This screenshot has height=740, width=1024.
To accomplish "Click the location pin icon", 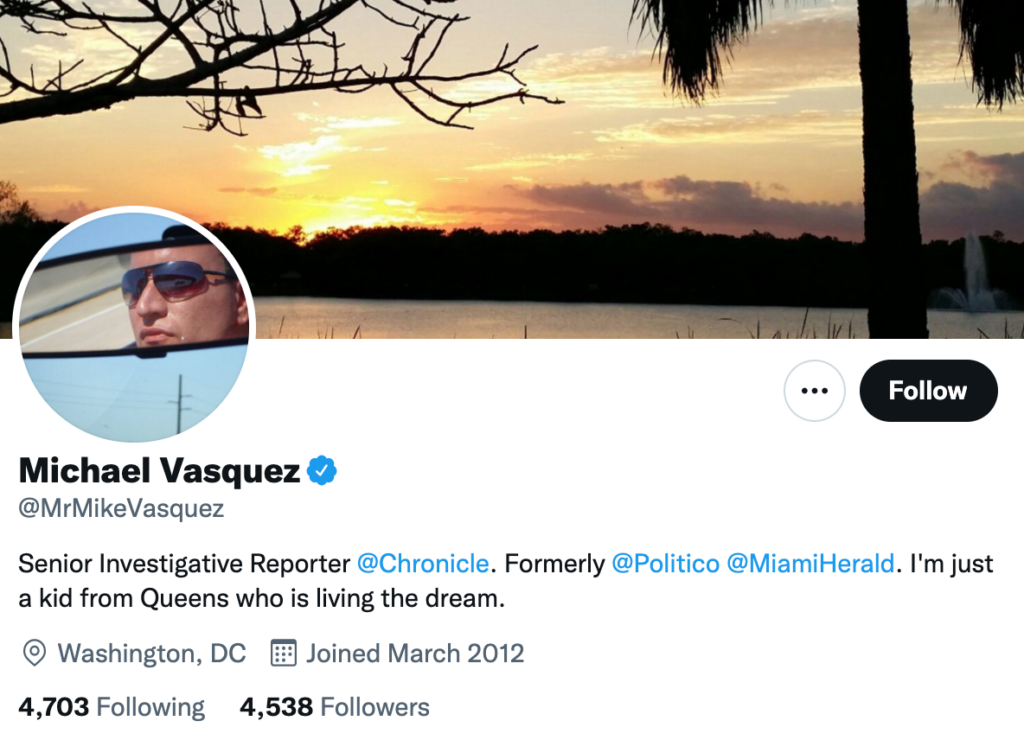I will pos(34,654).
